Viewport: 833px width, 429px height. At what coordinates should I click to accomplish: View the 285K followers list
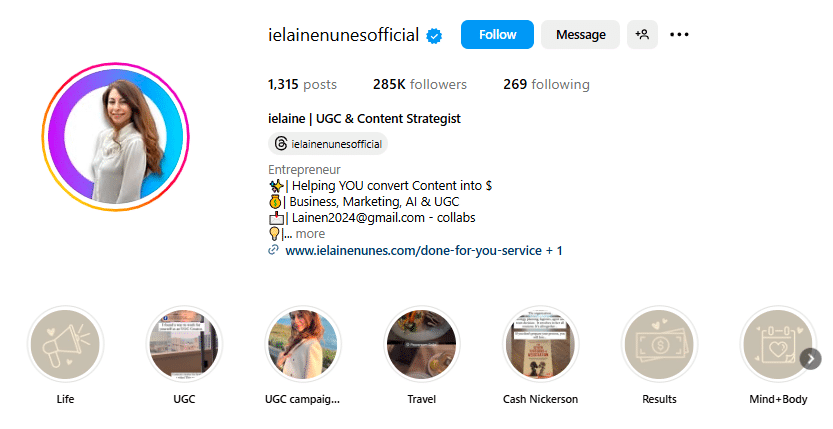pos(419,85)
